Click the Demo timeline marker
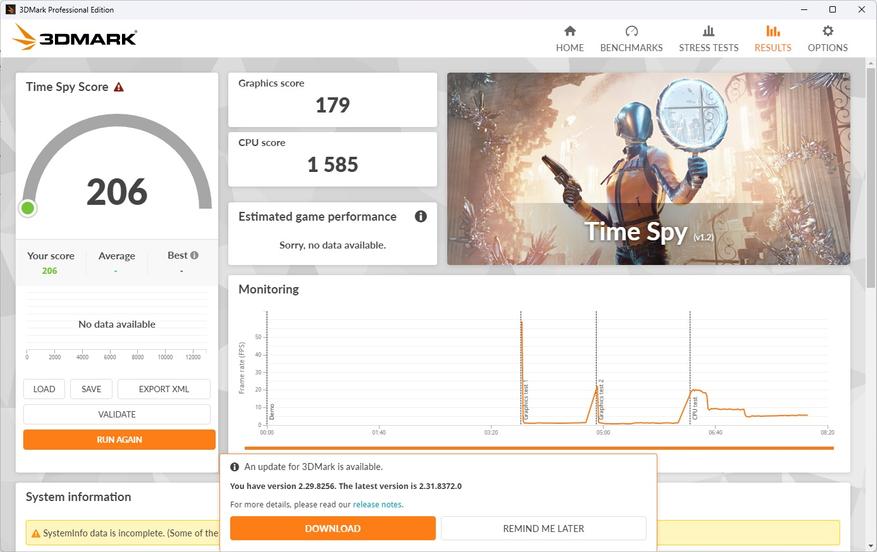 tap(272, 412)
